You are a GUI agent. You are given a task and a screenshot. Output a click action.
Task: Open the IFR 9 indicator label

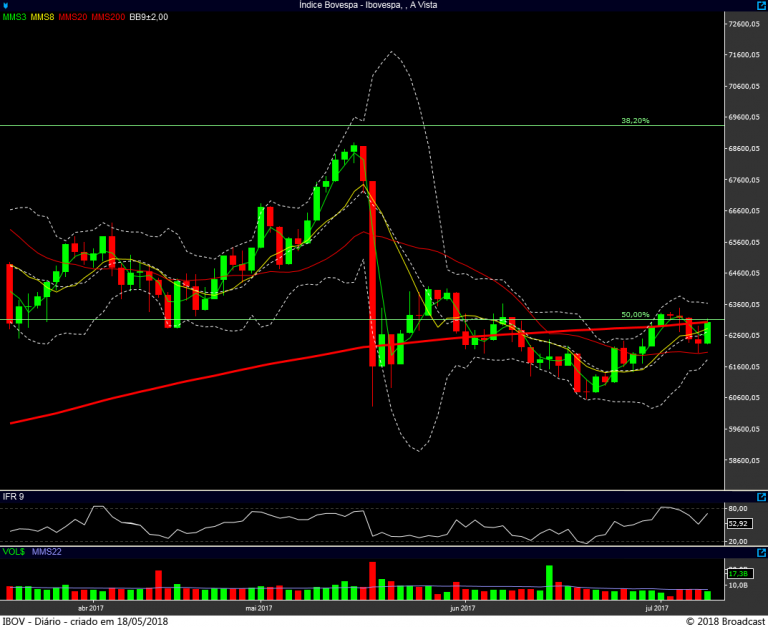point(13,497)
